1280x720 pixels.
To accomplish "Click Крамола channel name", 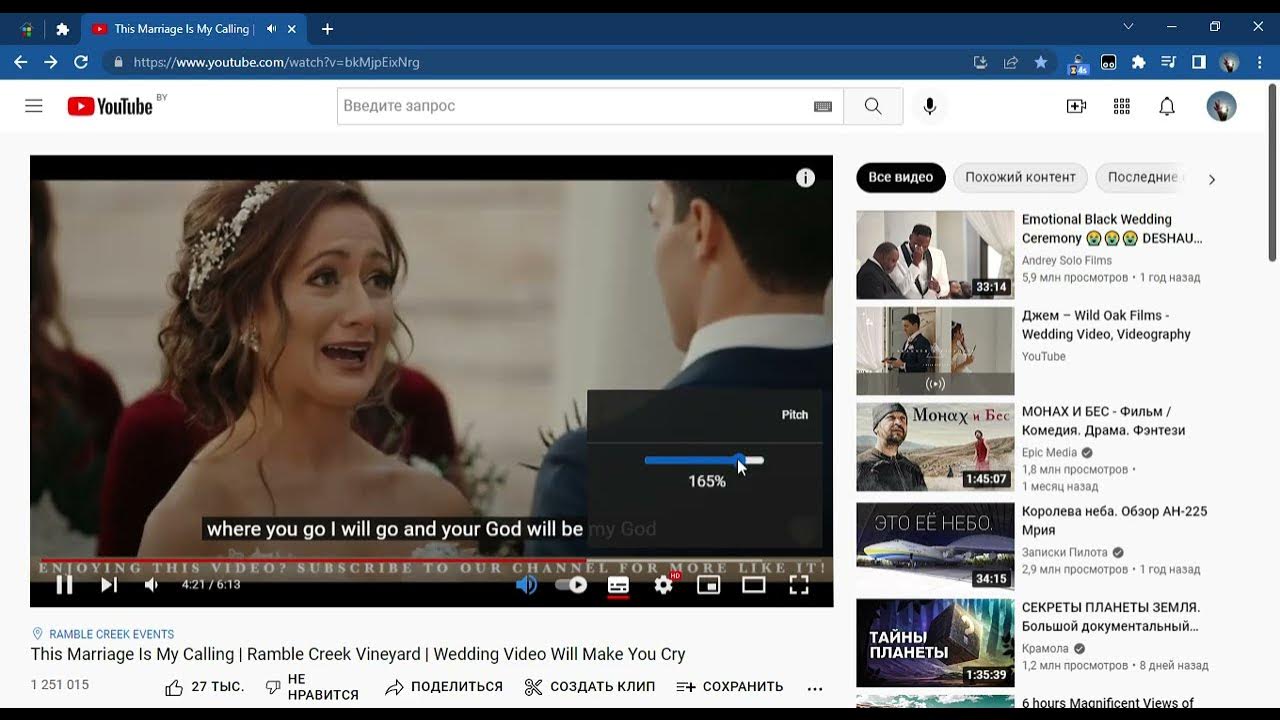I will pos(1045,648).
